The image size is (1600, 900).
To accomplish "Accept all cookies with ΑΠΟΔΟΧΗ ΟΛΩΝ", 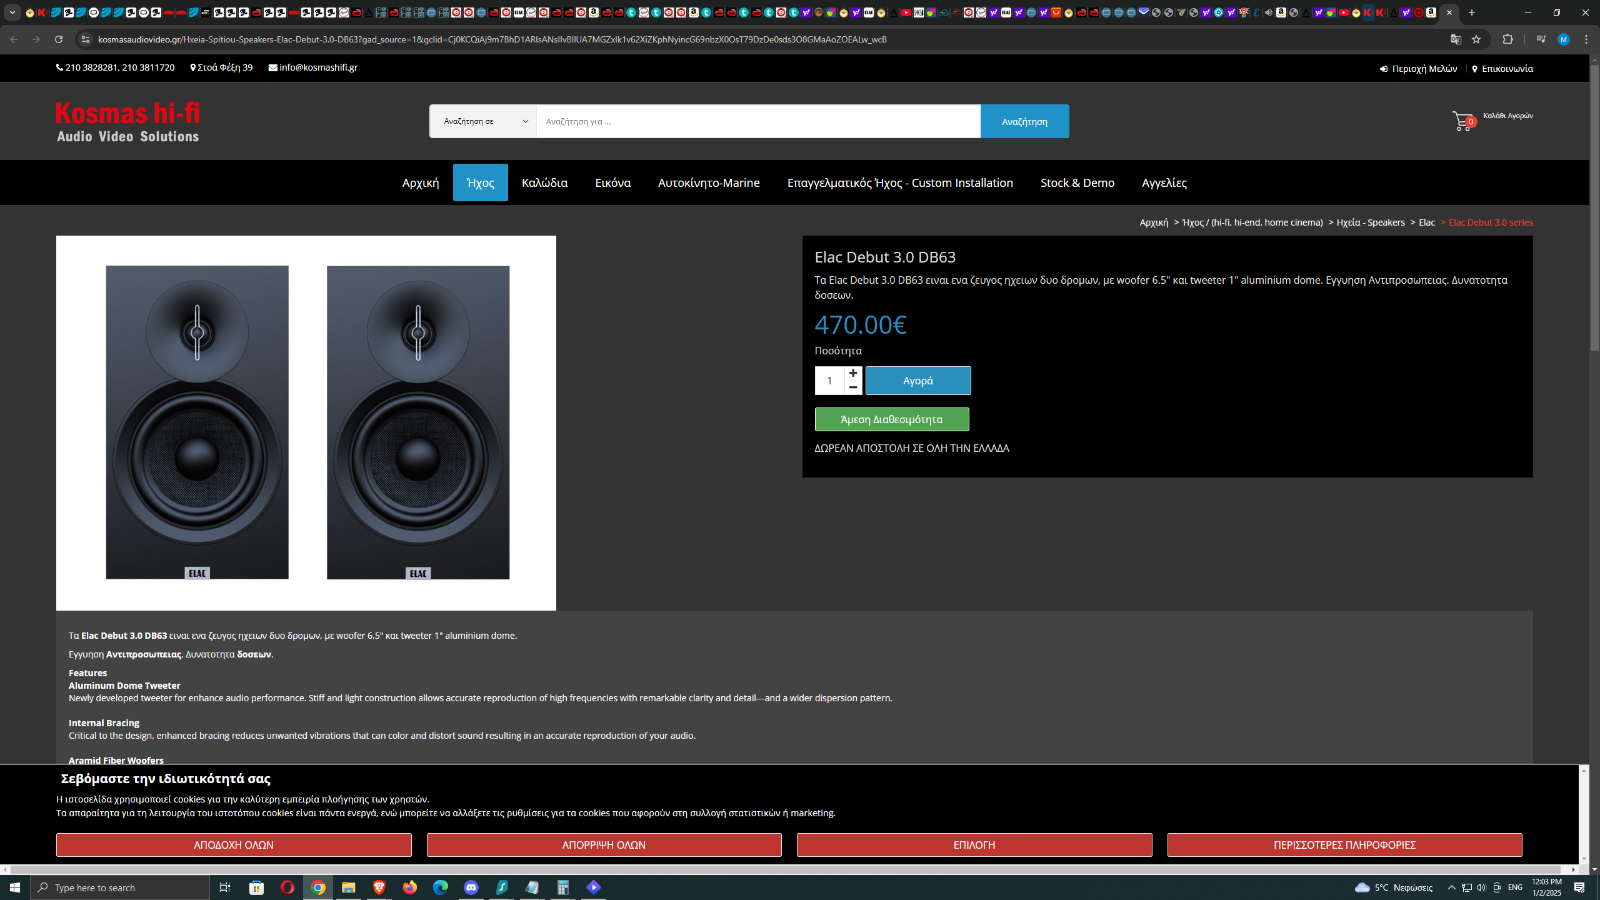I will tap(234, 845).
